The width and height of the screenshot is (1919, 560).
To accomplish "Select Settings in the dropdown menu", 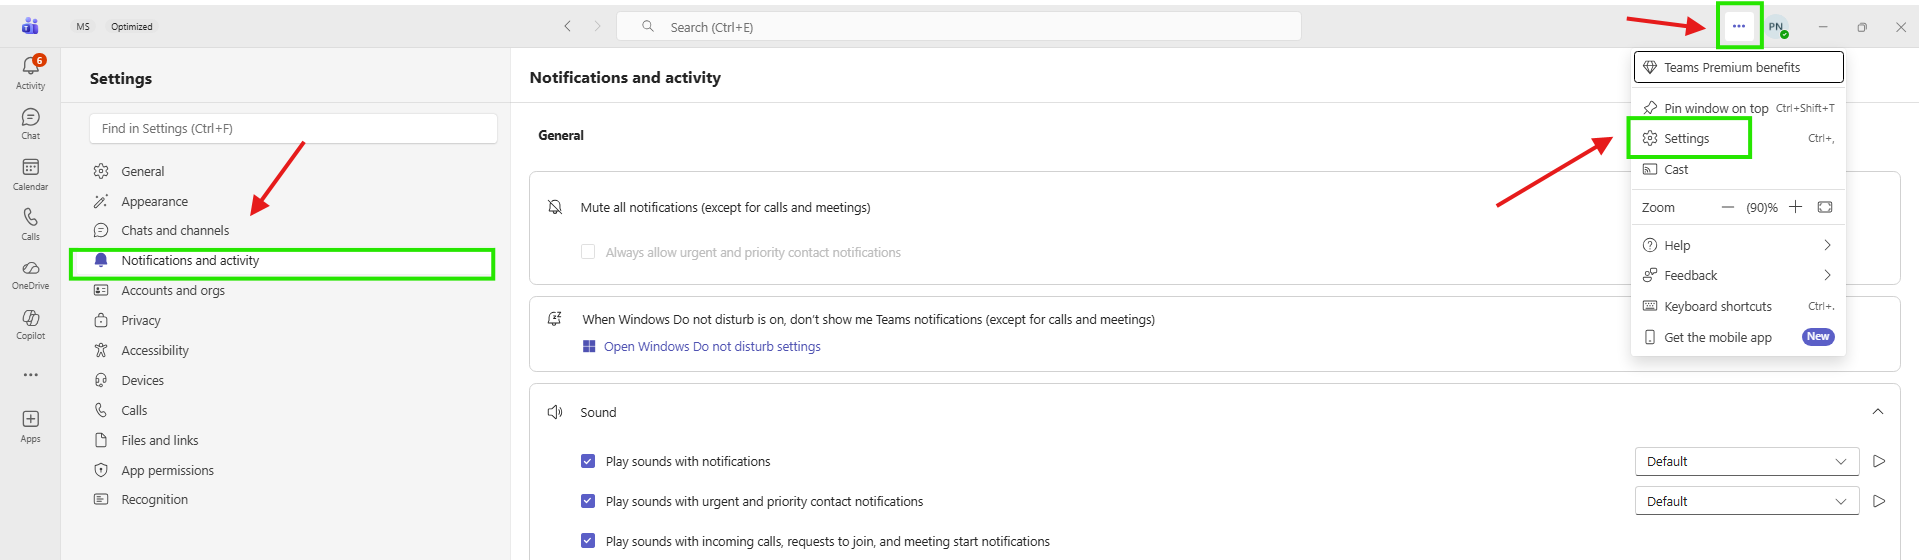I will [1688, 139].
